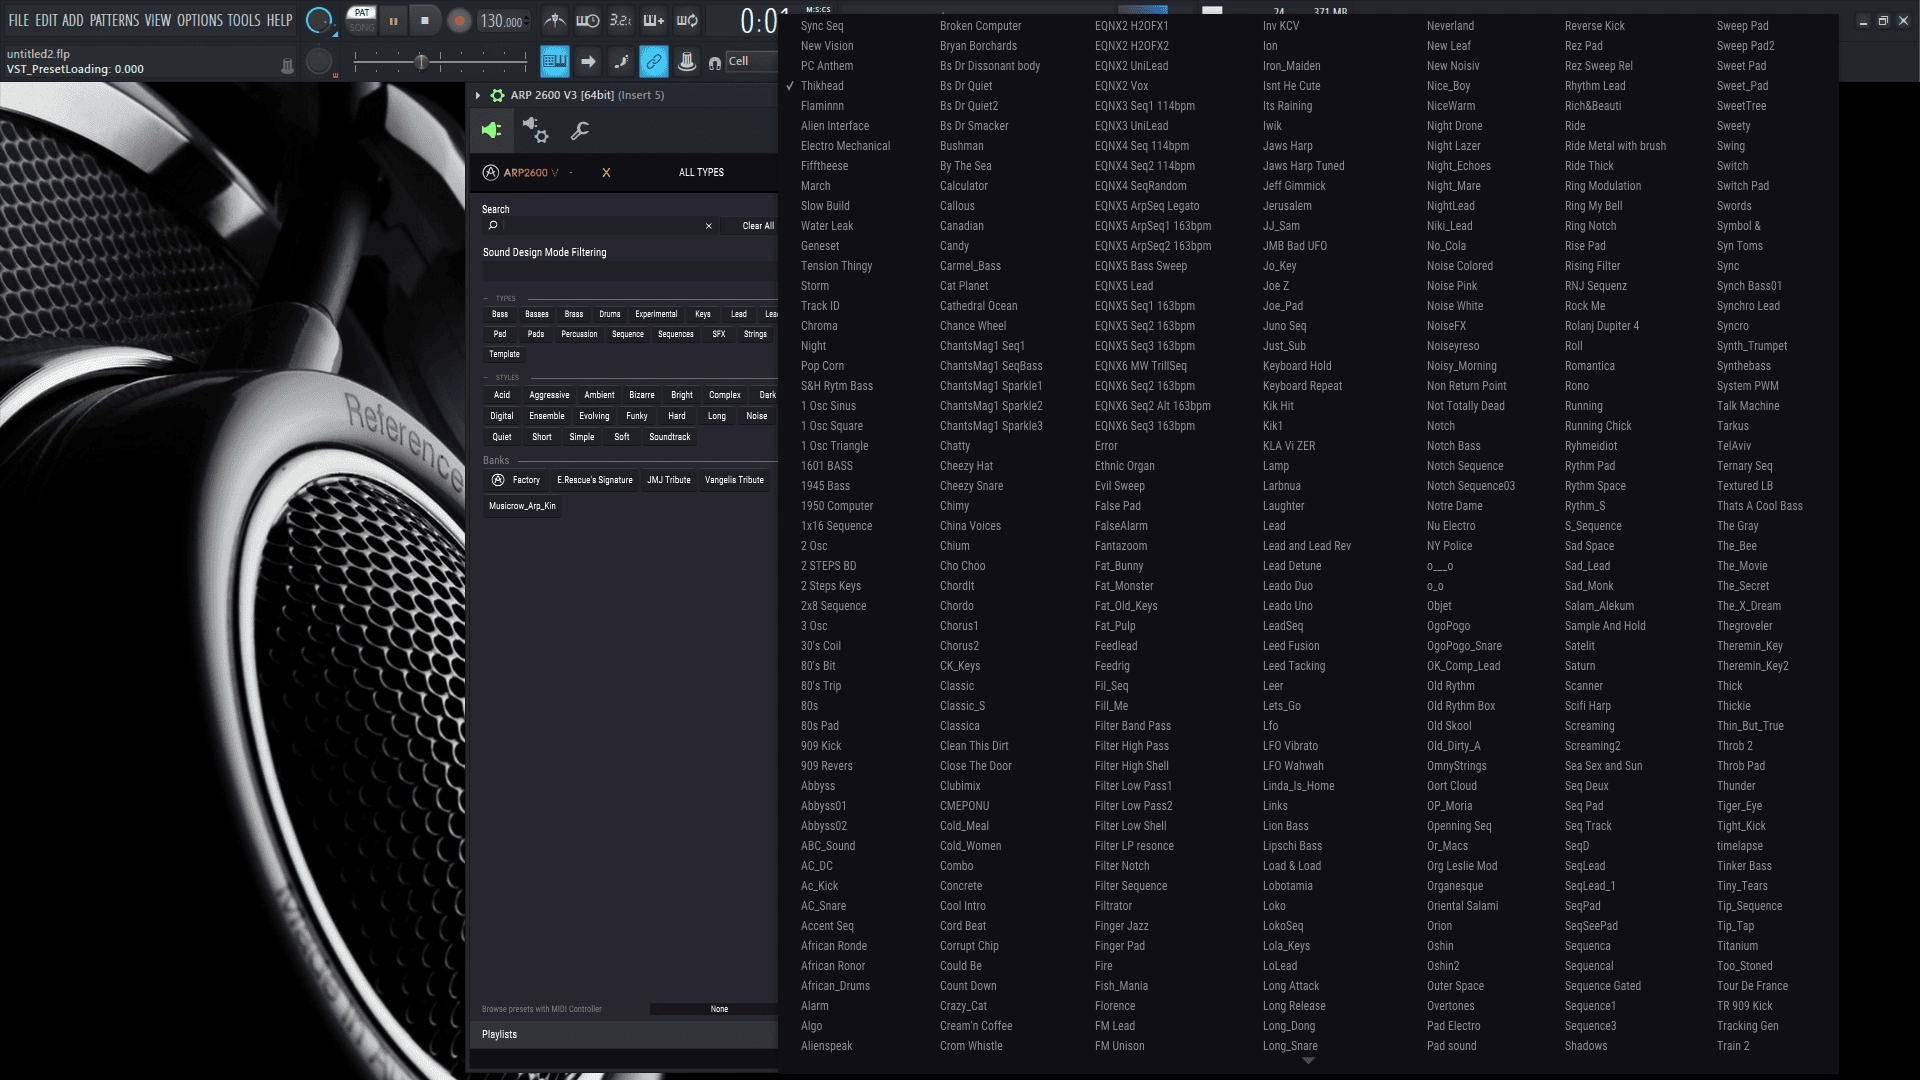The height and width of the screenshot is (1080, 1920).
Task: Open MIDI controller None dropdown
Action: (714, 1009)
